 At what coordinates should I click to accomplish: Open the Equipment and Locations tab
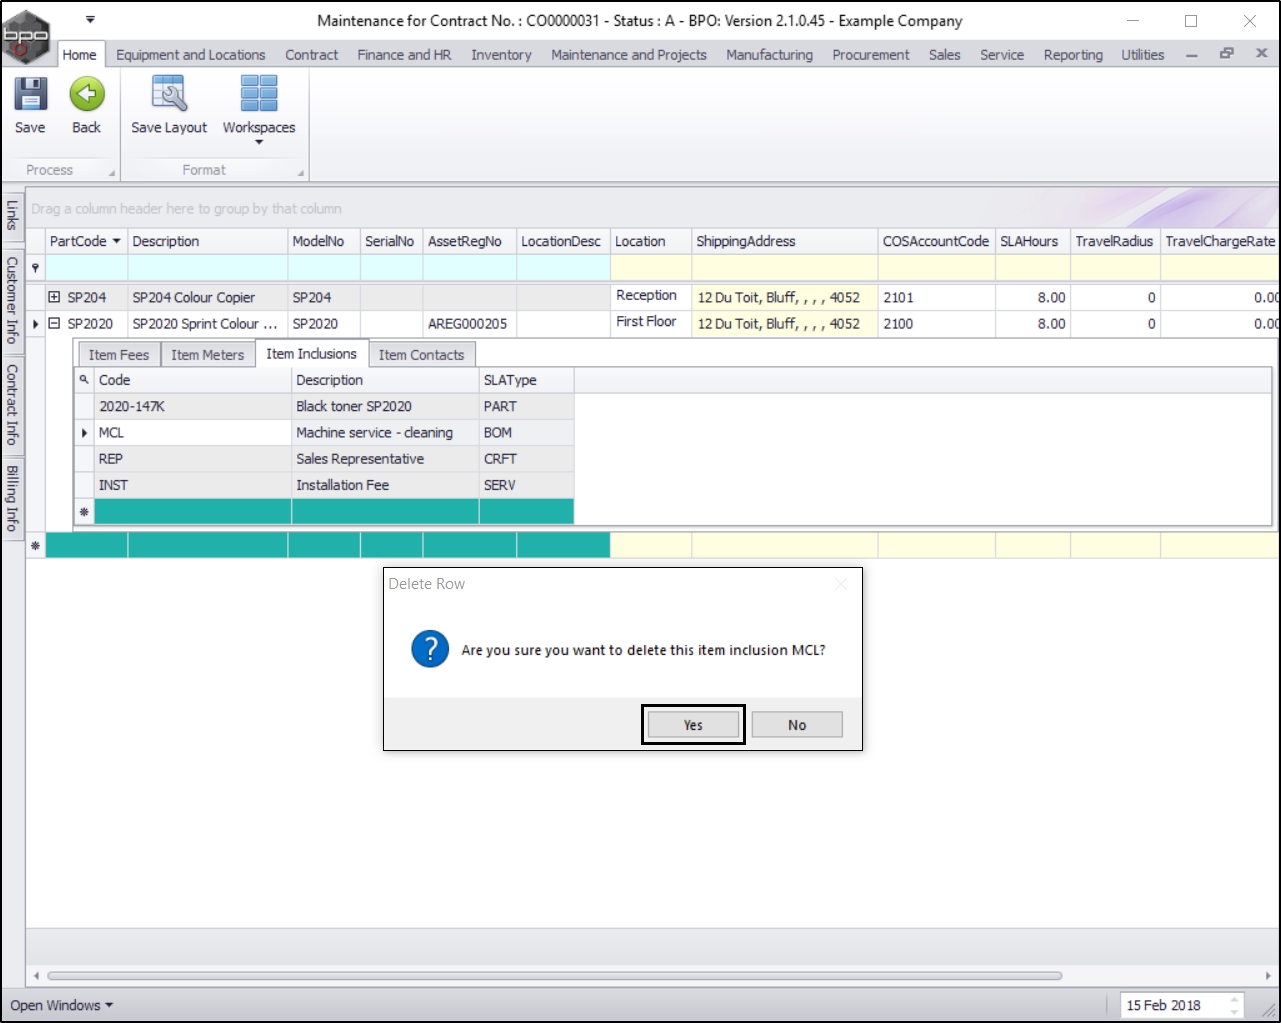[x=191, y=55]
